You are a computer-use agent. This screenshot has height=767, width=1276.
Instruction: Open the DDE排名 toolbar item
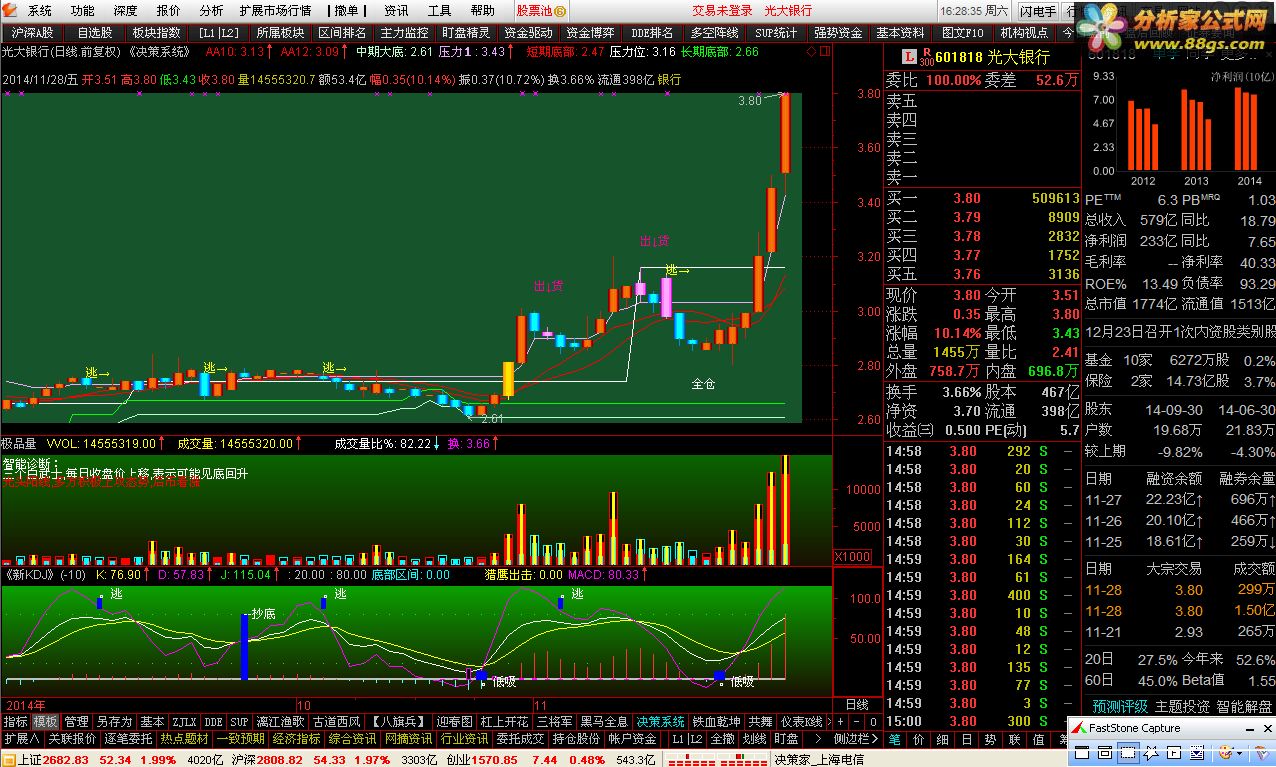[652, 32]
